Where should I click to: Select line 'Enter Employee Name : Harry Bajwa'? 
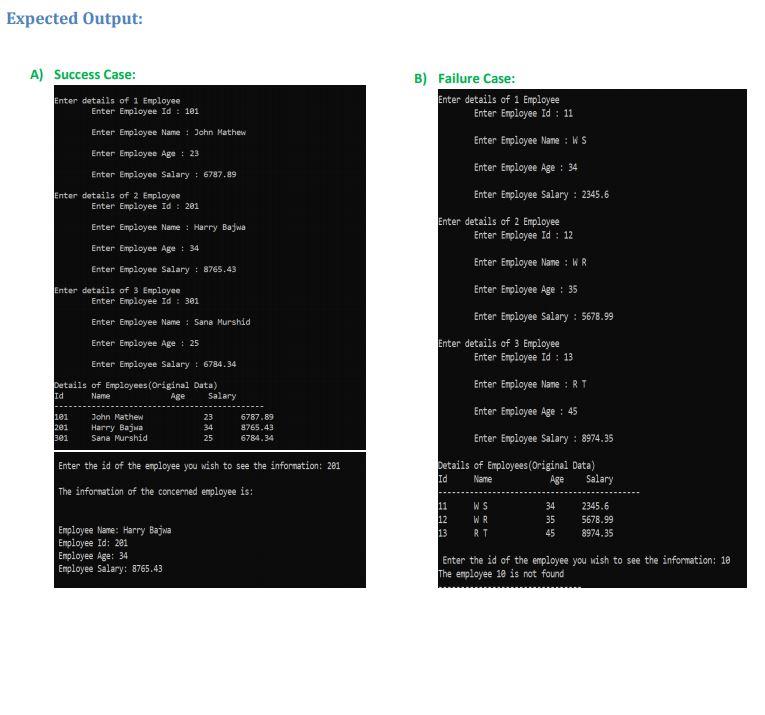[168, 227]
